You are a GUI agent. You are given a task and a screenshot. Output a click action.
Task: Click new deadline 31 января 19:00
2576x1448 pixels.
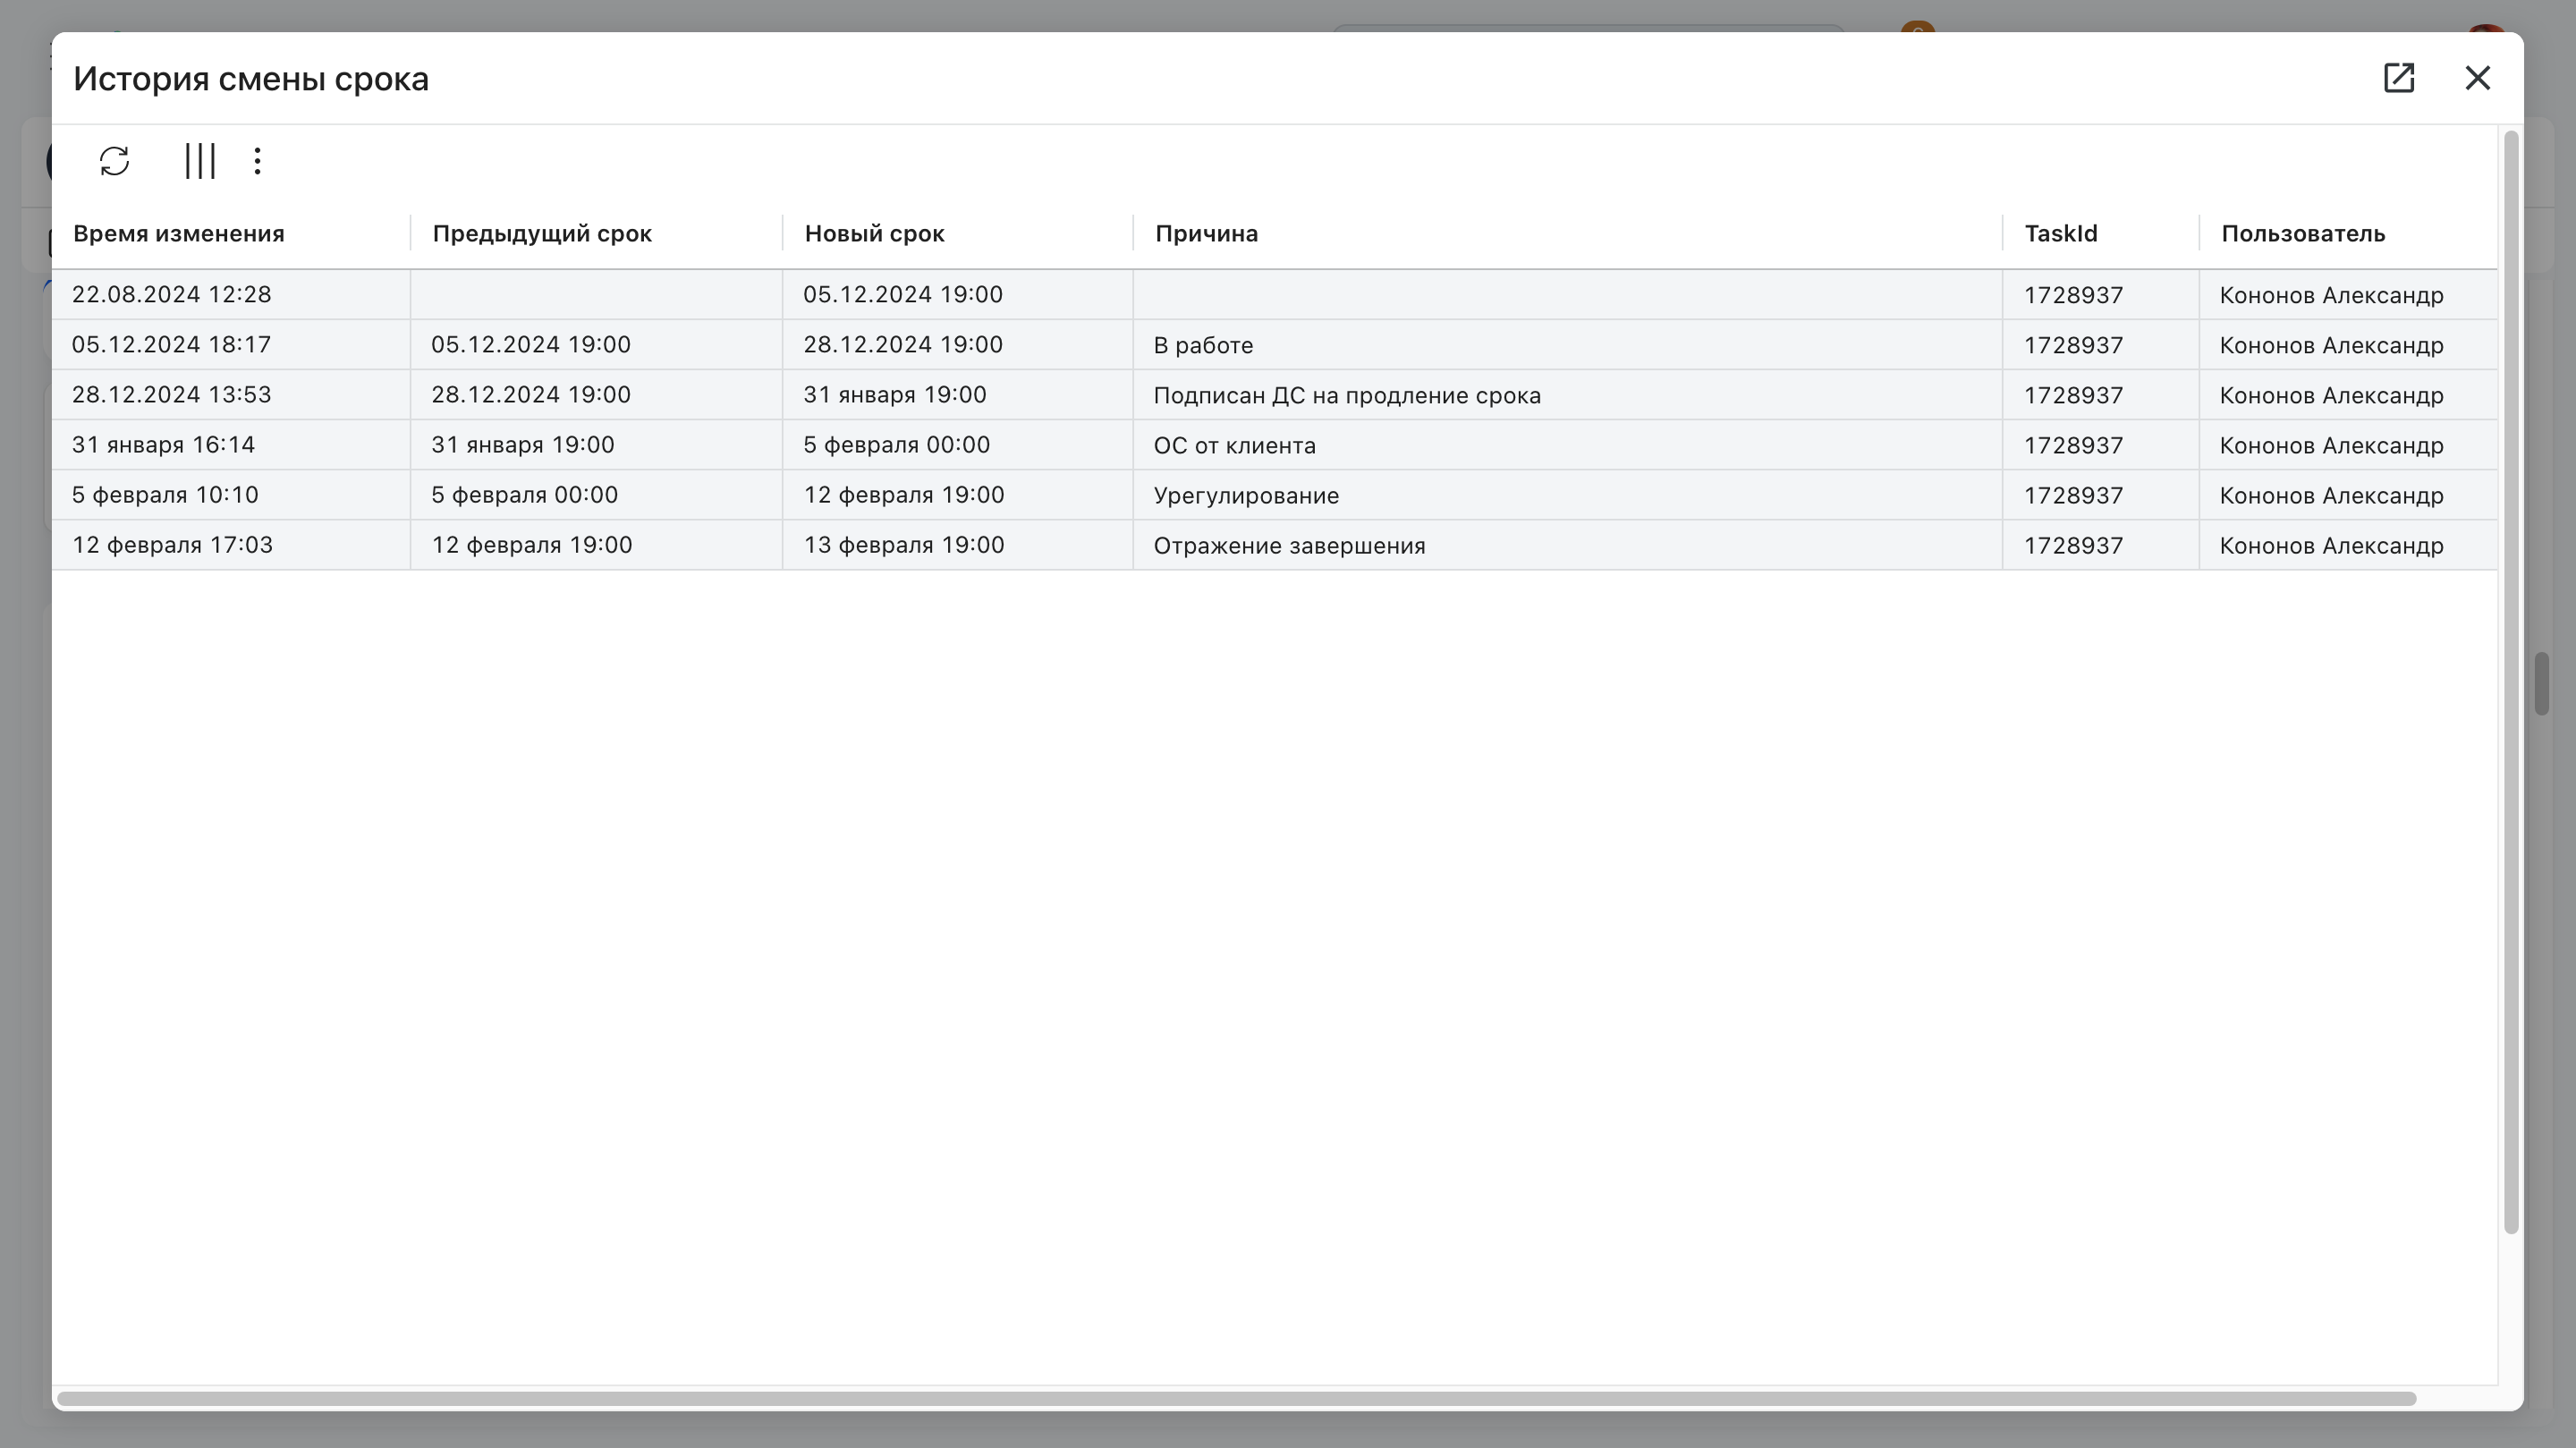point(895,395)
